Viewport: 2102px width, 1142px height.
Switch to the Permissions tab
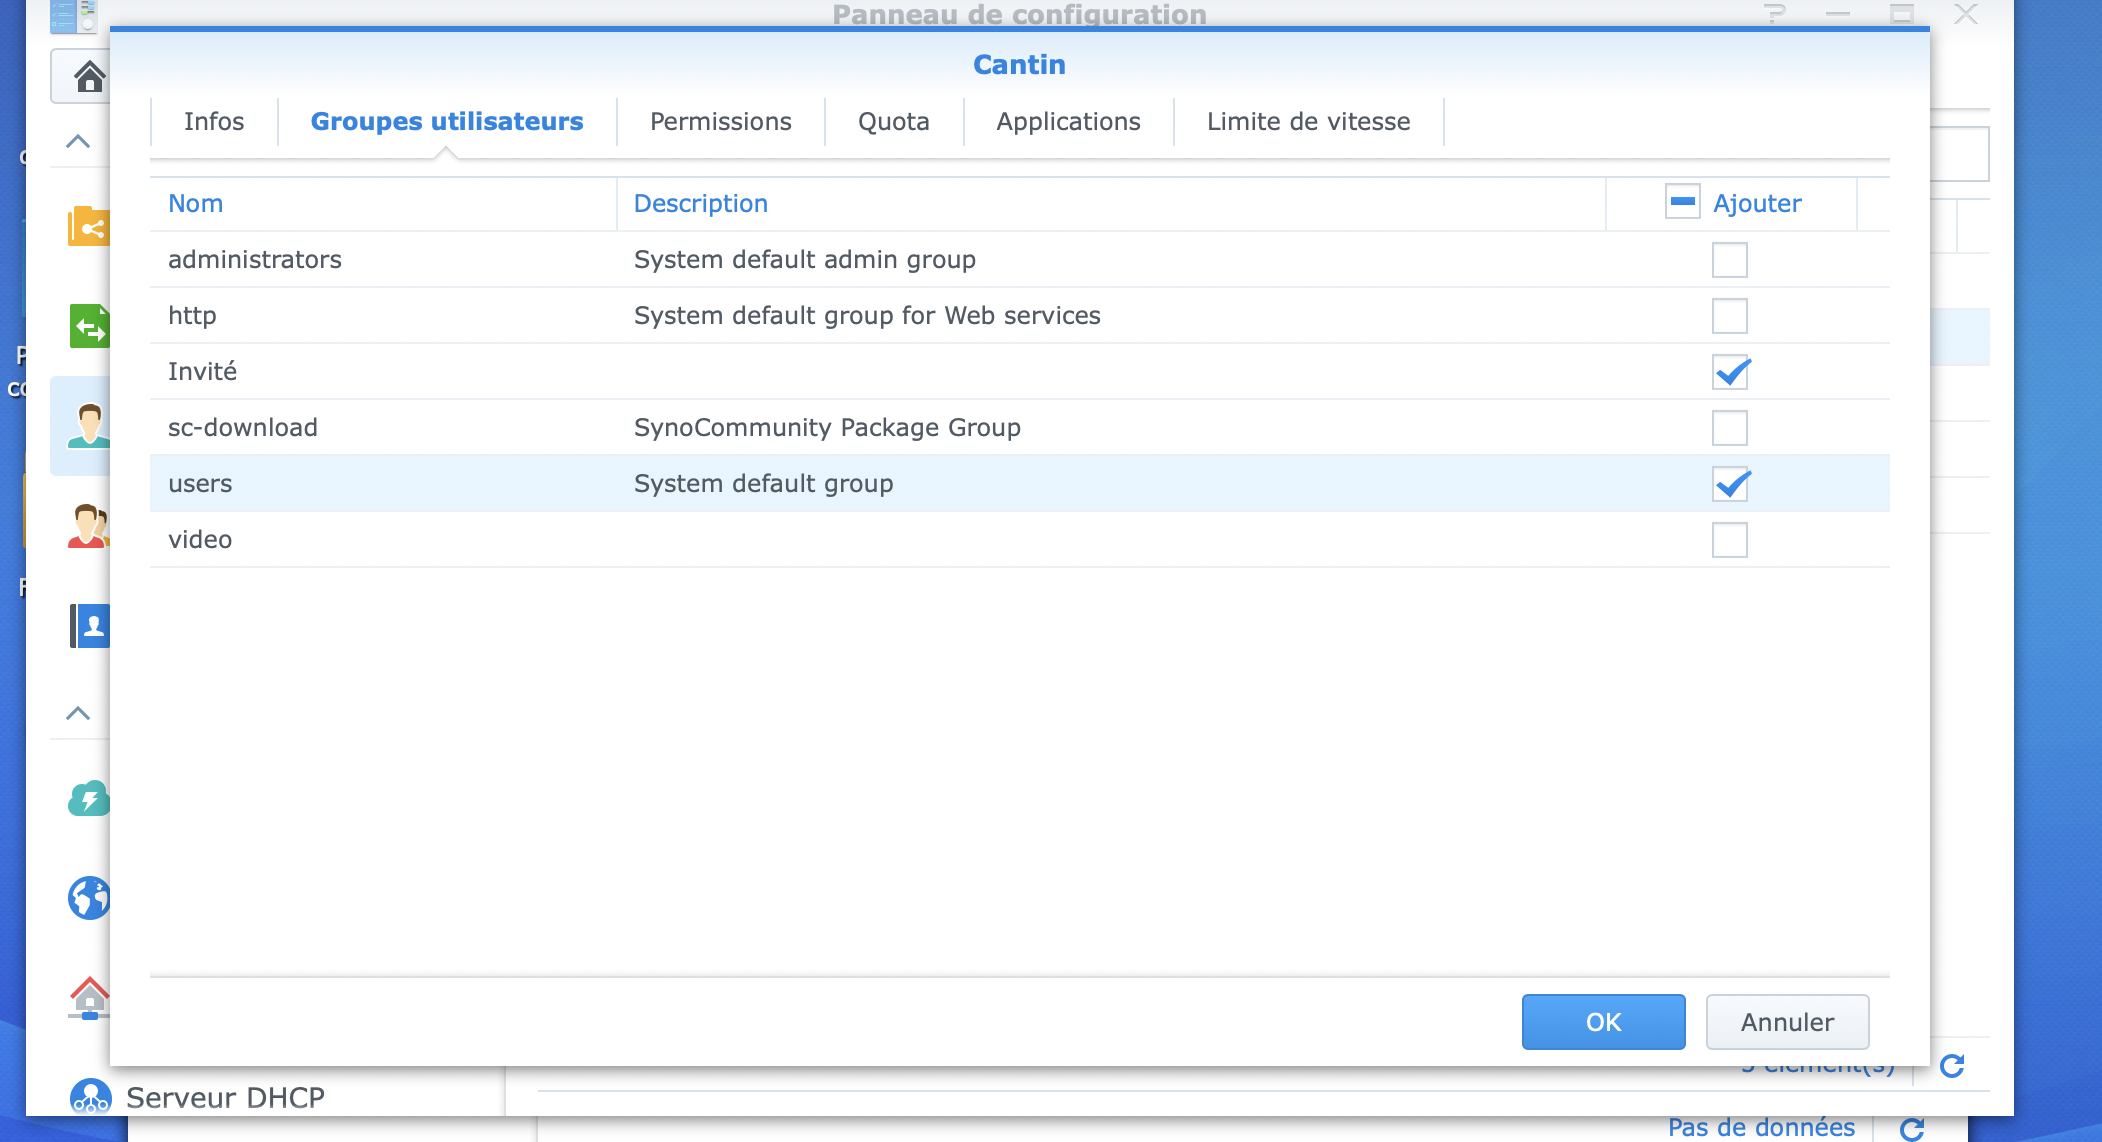720,122
